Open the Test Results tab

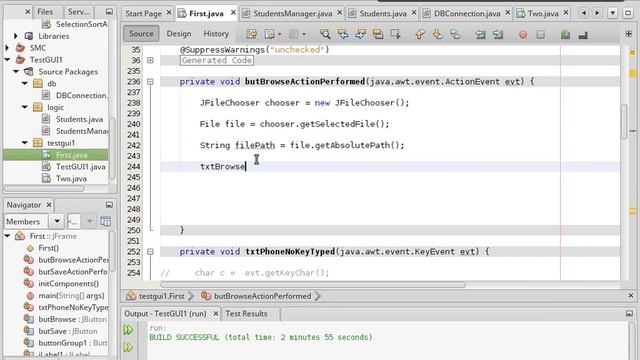[246, 313]
